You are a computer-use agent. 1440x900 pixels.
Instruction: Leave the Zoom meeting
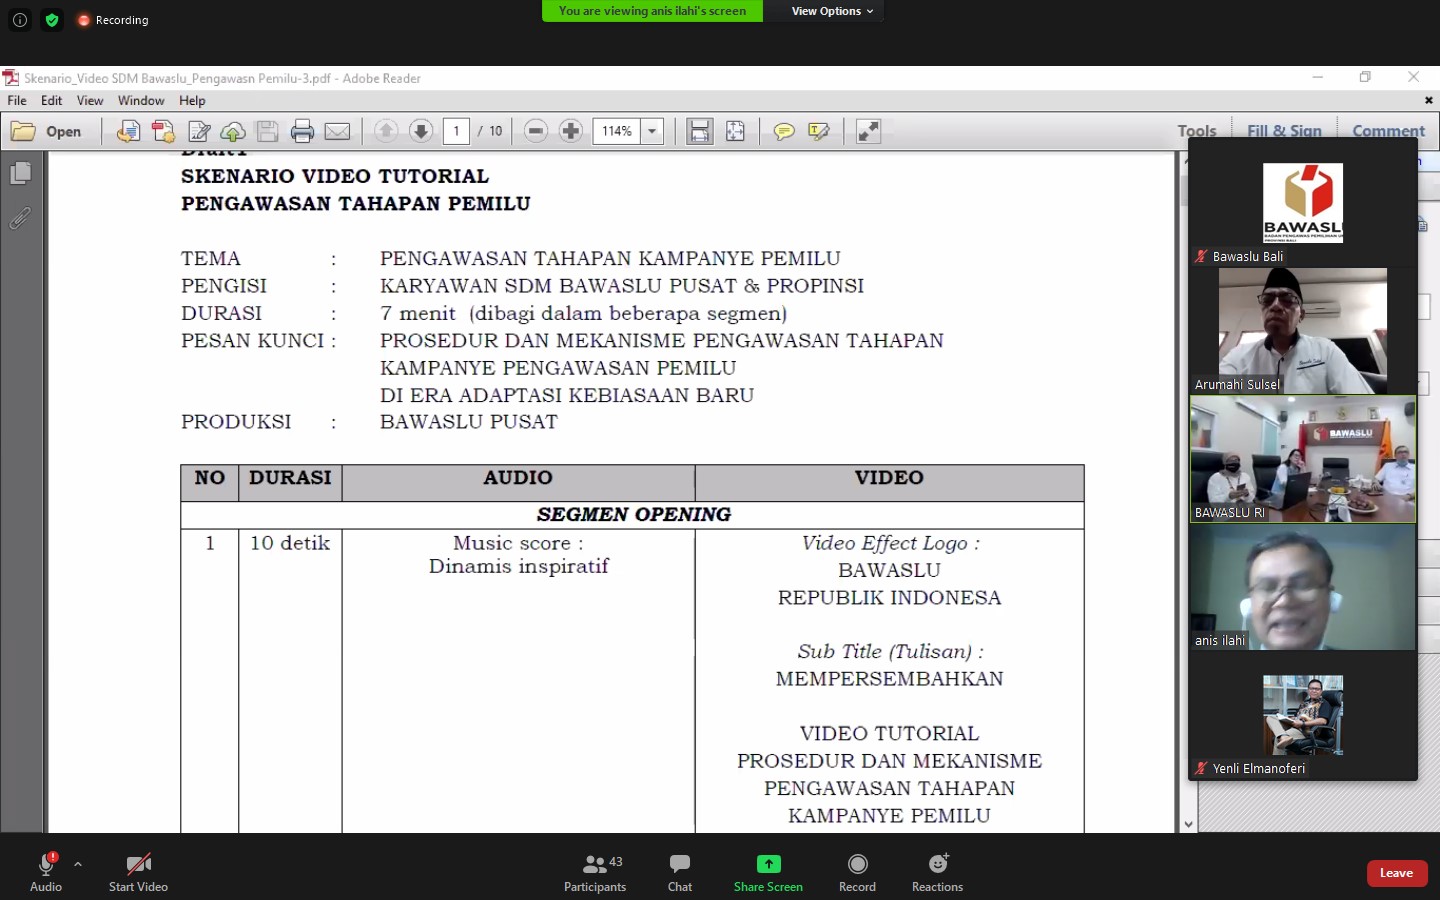1396,872
